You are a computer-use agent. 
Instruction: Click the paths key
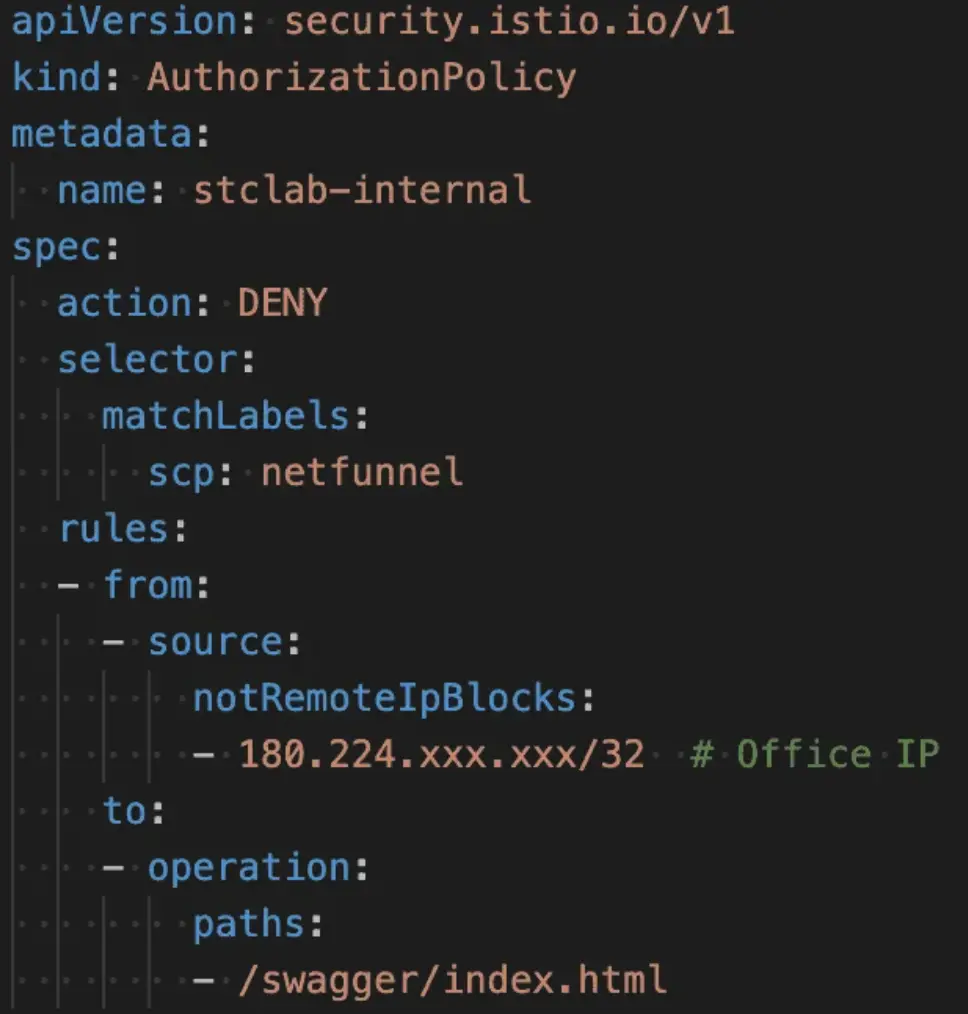pos(248,923)
